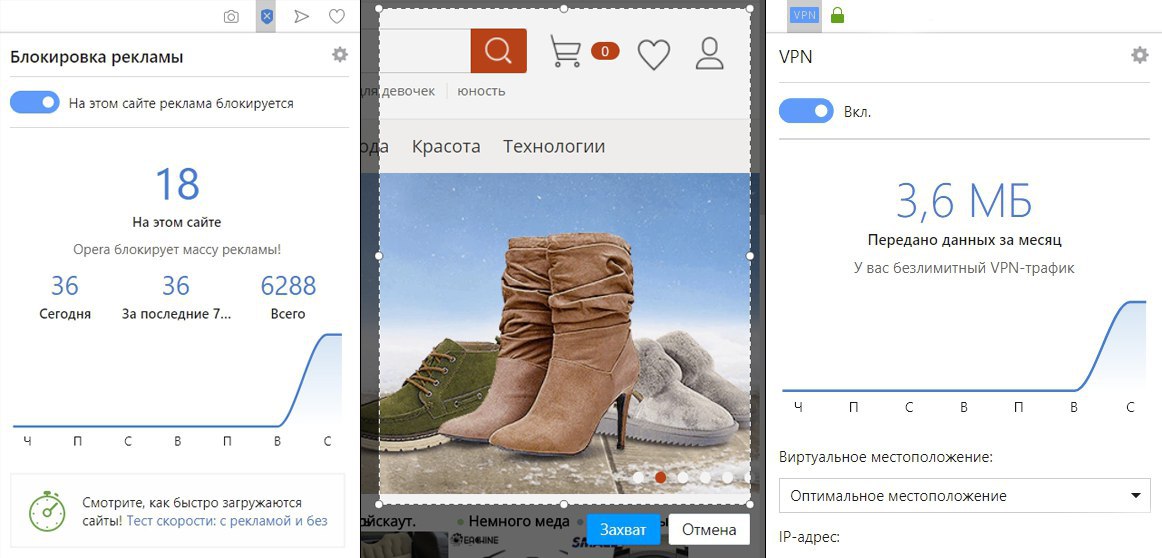Click the 6288 total blocked ads count
Viewport: 1162px width, 558px height.
coord(288,286)
